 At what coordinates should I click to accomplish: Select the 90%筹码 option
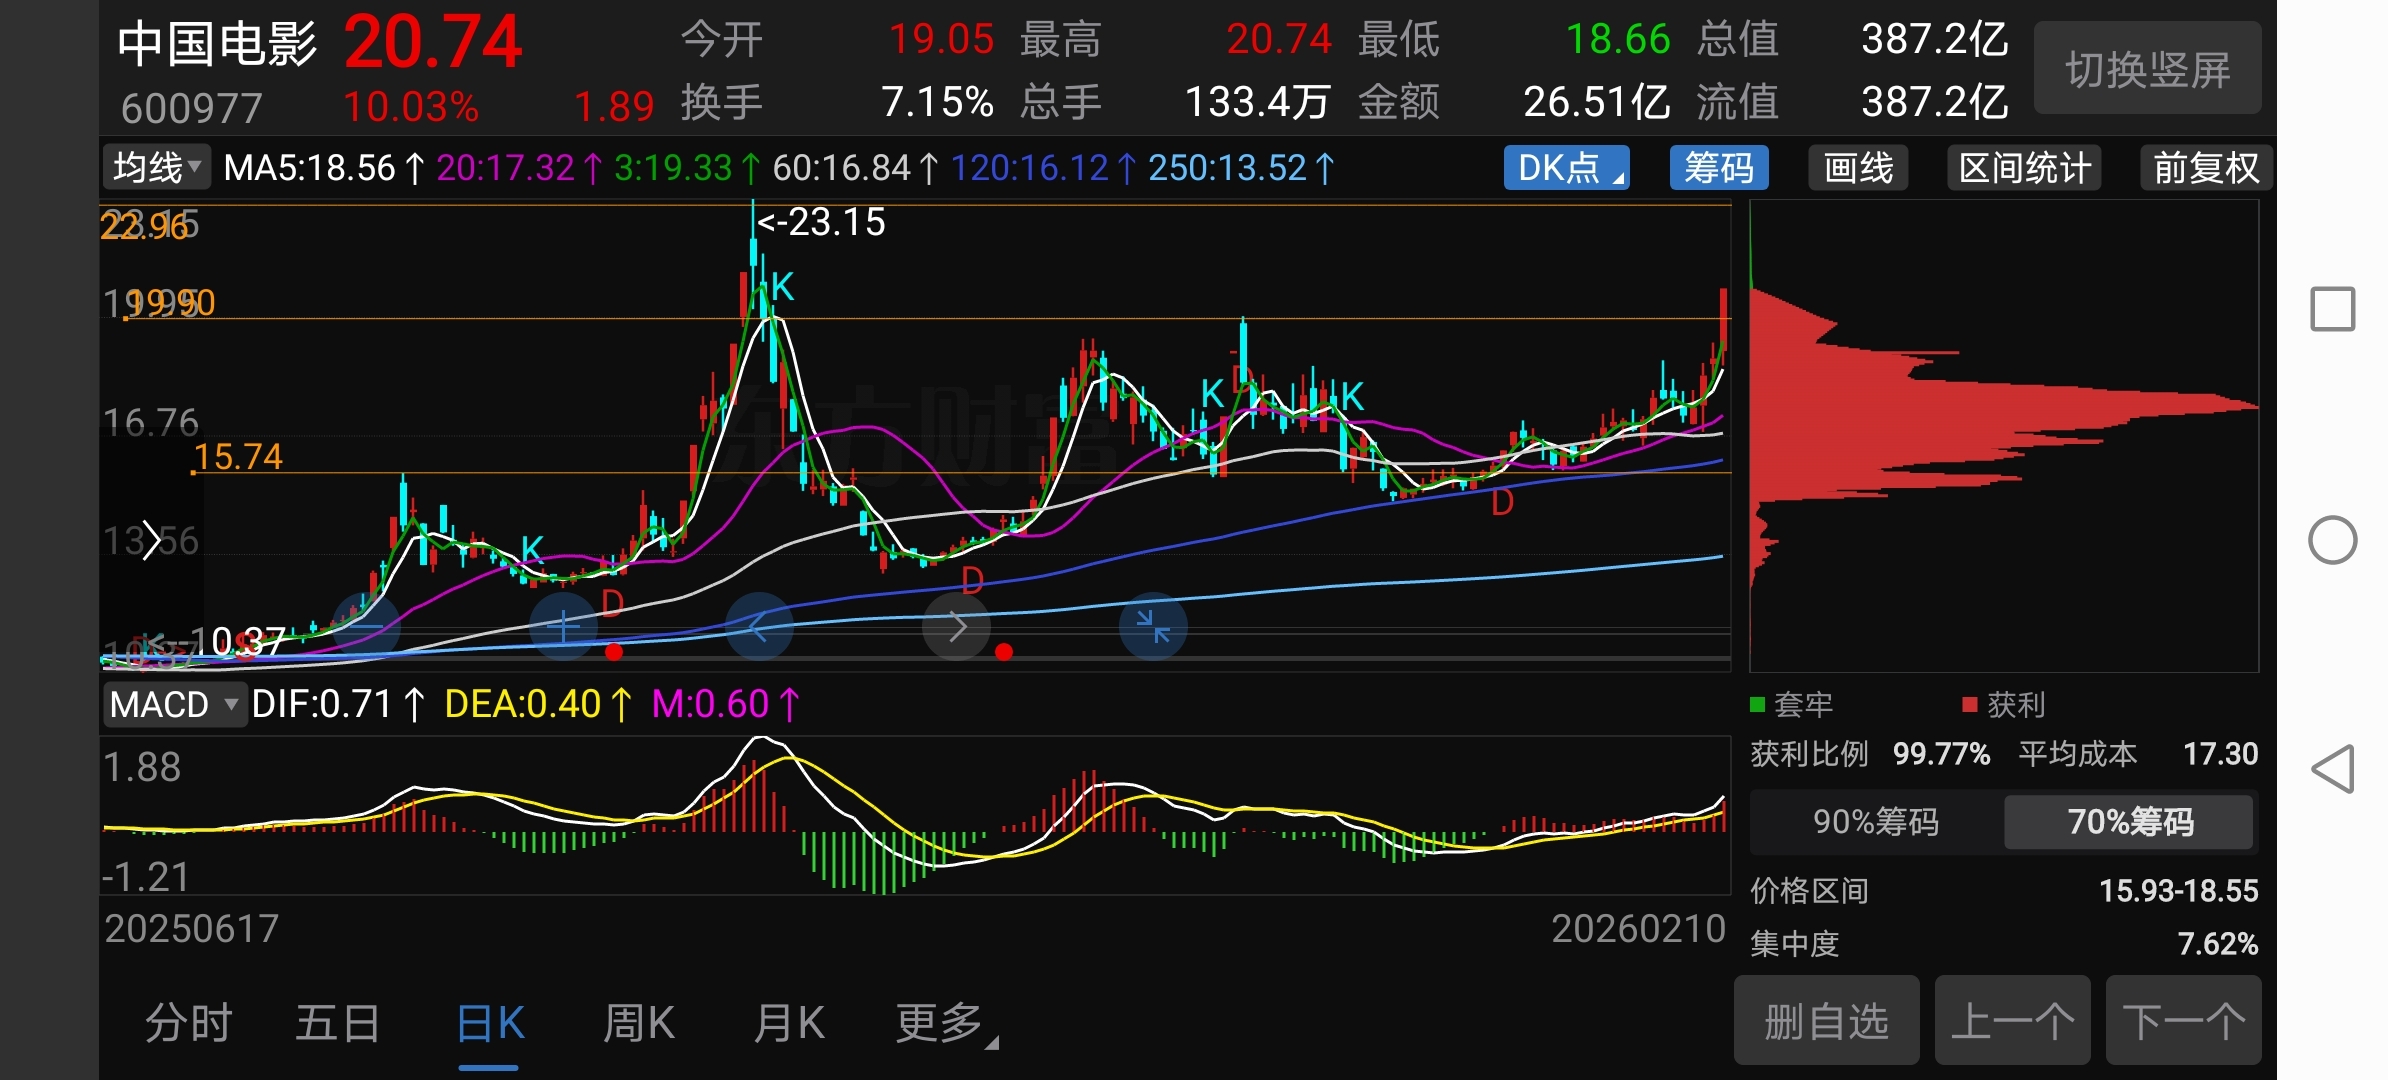point(1875,822)
